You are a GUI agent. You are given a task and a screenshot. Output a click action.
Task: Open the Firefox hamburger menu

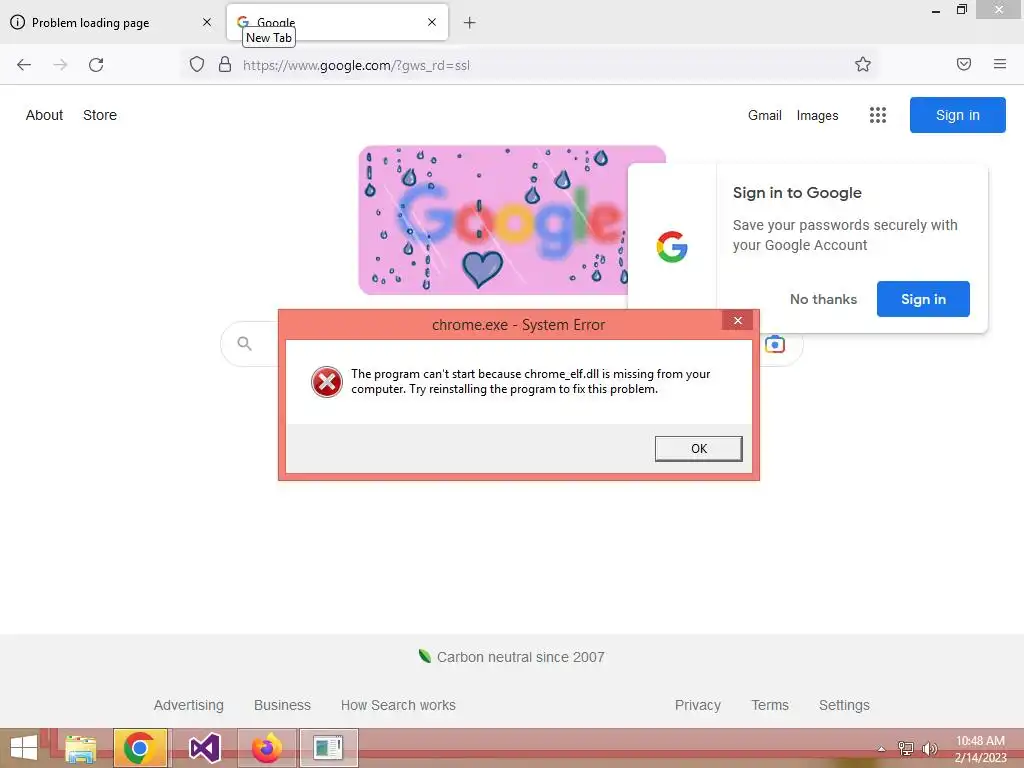[x=999, y=64]
